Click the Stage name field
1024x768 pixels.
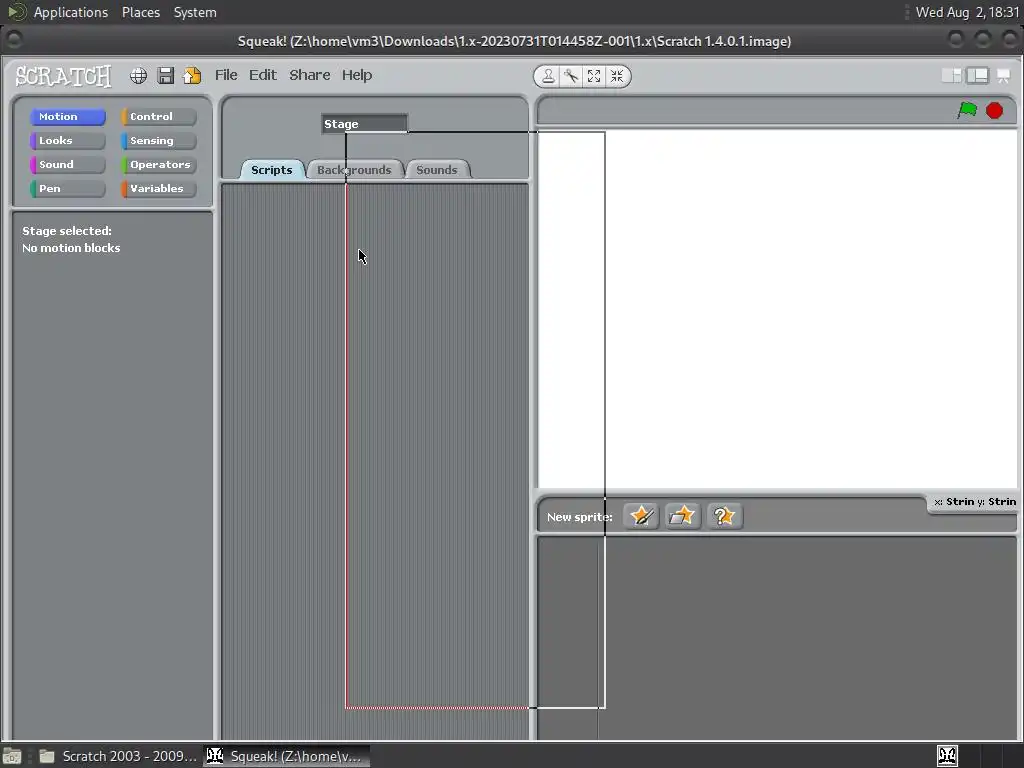click(x=364, y=124)
